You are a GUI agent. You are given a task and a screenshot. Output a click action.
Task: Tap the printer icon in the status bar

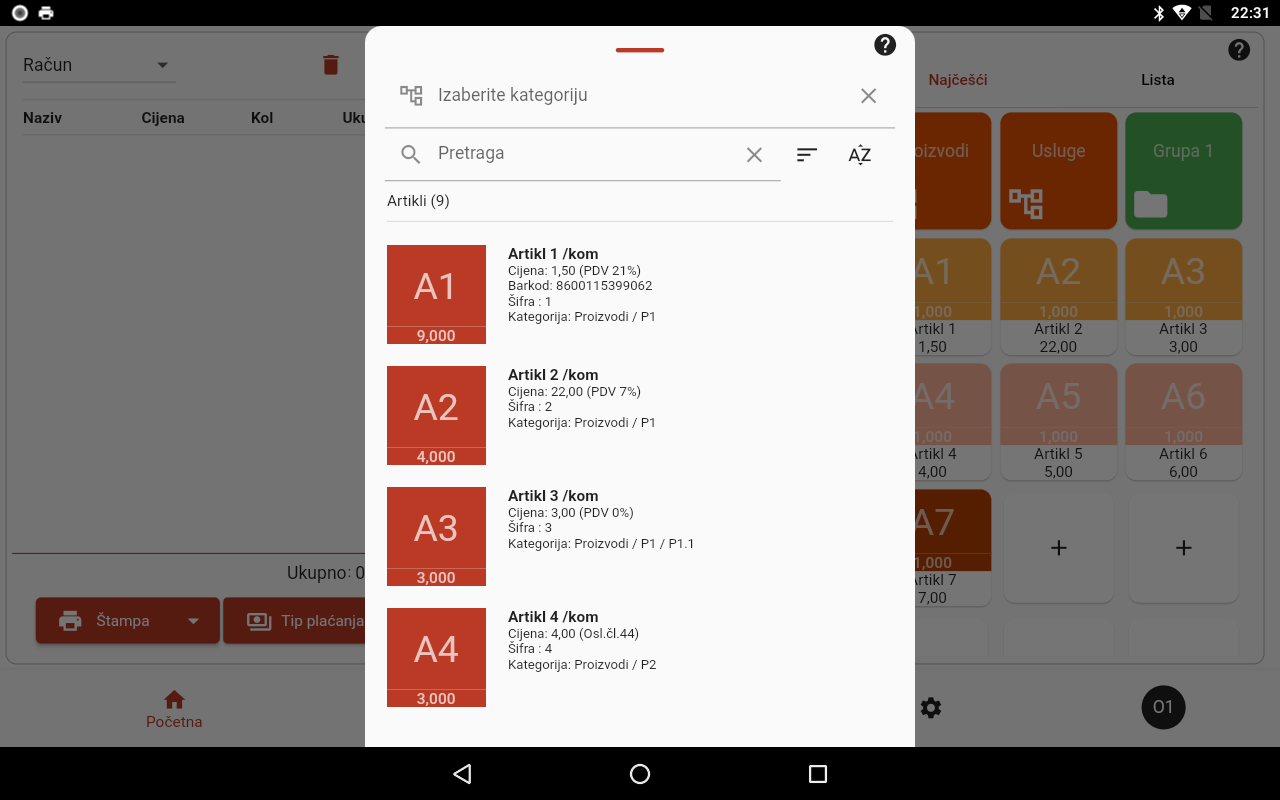click(x=45, y=13)
